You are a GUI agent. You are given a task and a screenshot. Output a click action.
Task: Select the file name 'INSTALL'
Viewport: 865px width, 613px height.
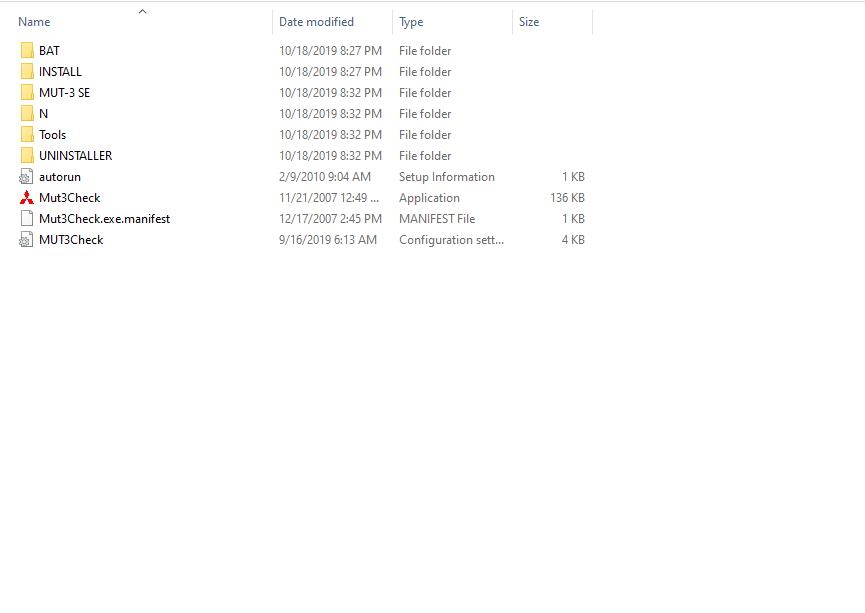coord(60,72)
